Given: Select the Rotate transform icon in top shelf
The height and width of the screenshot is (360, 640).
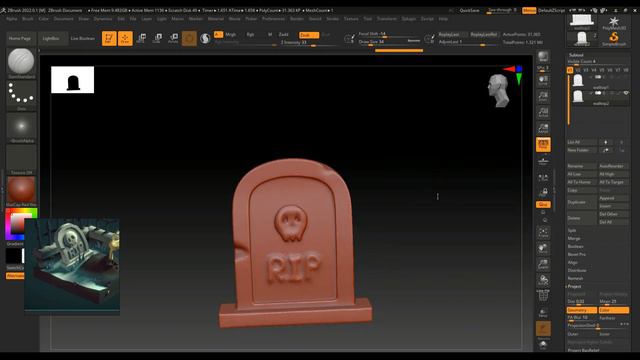Looking at the screenshot, I should (173, 38).
